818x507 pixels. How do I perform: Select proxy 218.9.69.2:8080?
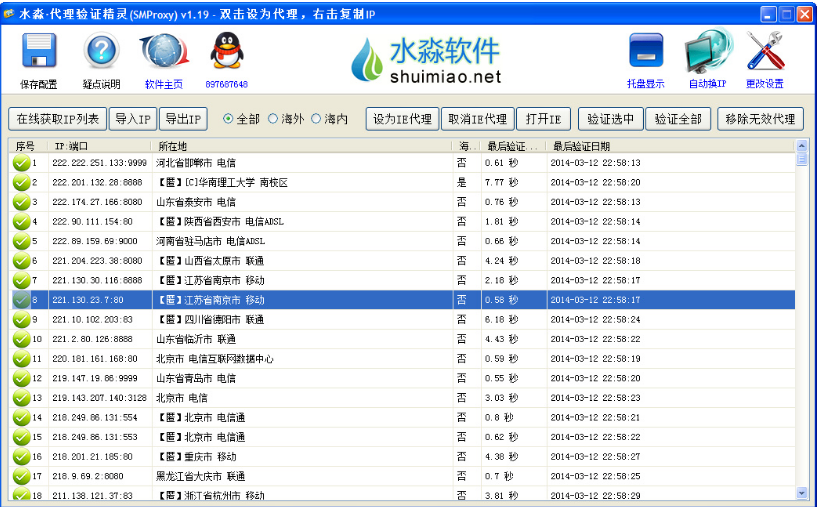click(x=88, y=476)
